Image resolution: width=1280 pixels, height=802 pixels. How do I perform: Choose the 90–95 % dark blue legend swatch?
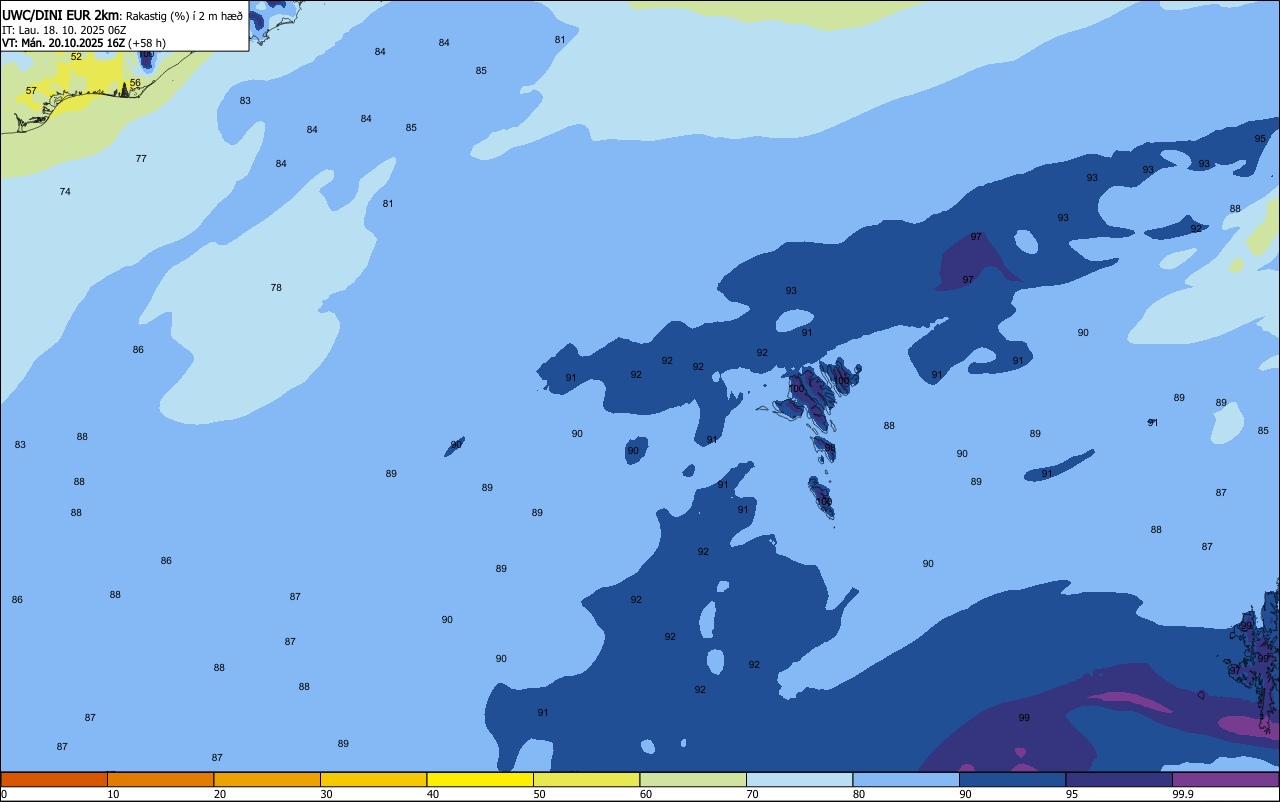point(1012,779)
